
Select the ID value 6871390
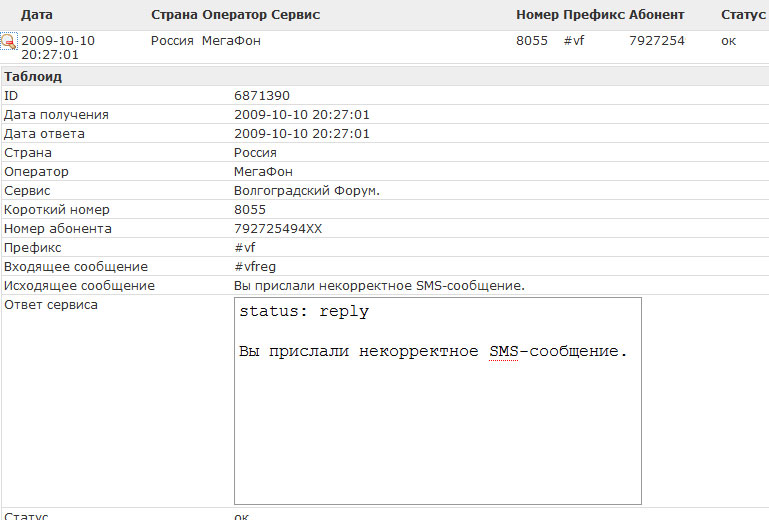point(262,96)
